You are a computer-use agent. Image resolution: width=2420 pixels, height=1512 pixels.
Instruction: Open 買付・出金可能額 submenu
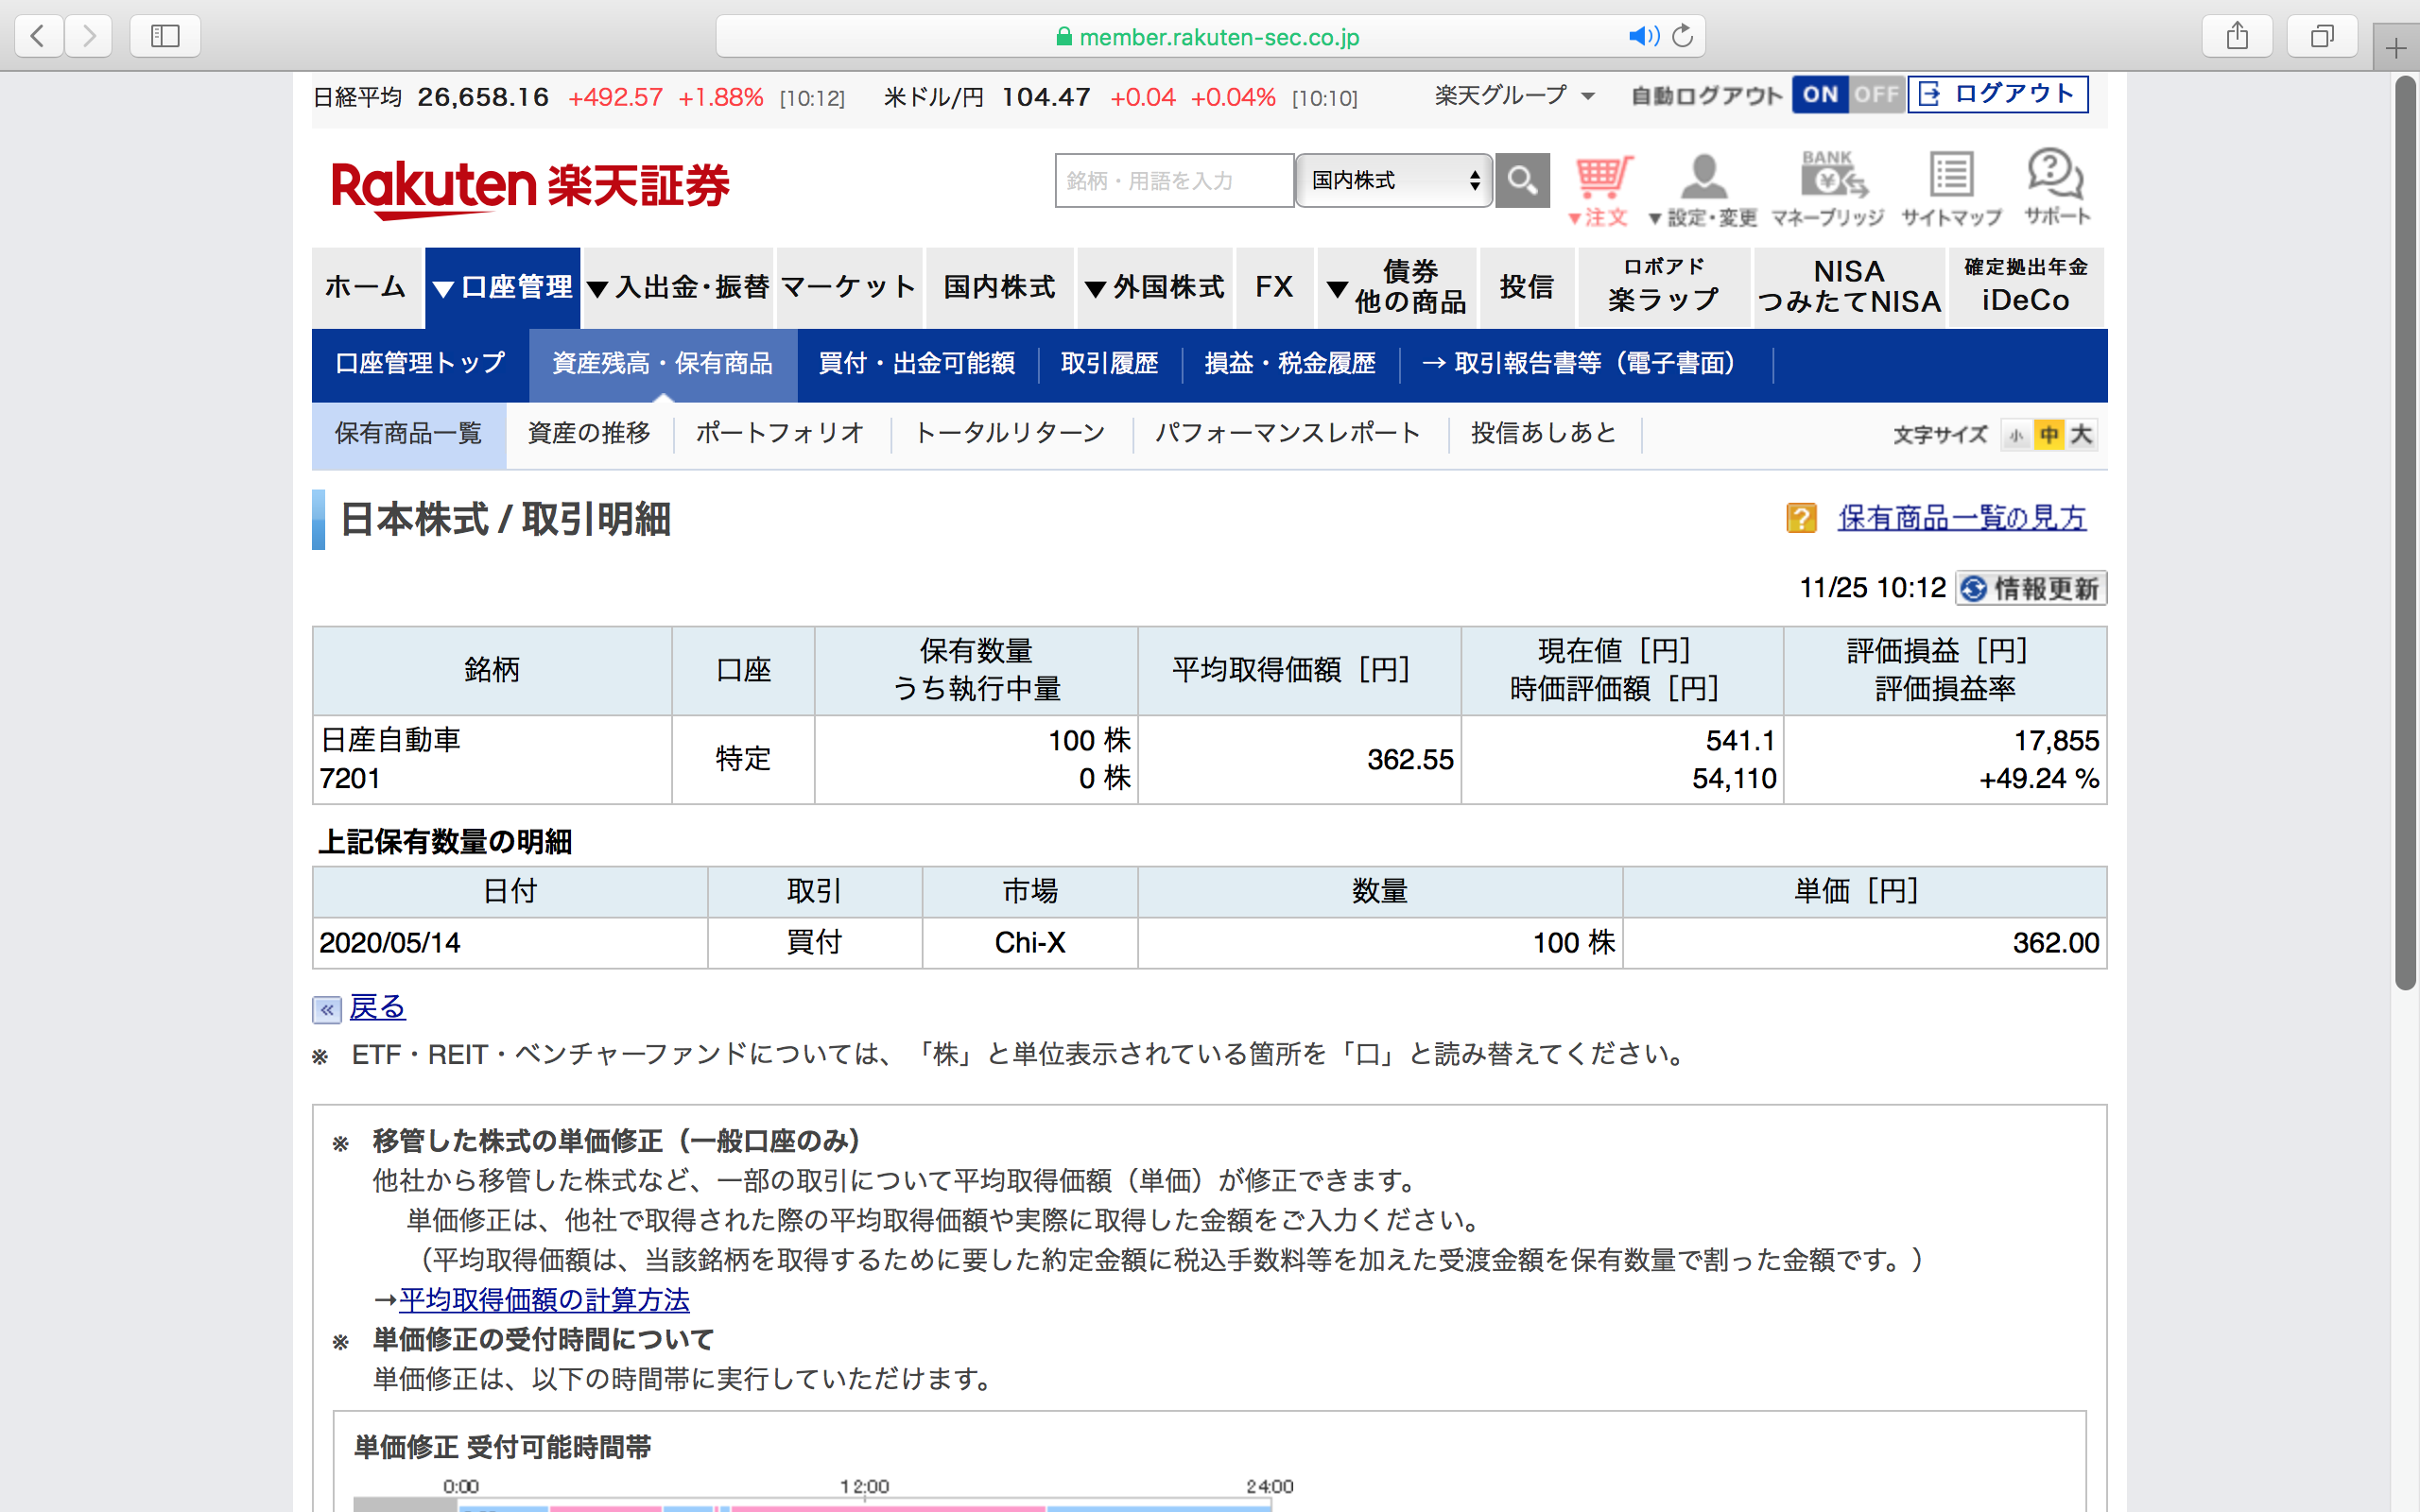tap(917, 364)
